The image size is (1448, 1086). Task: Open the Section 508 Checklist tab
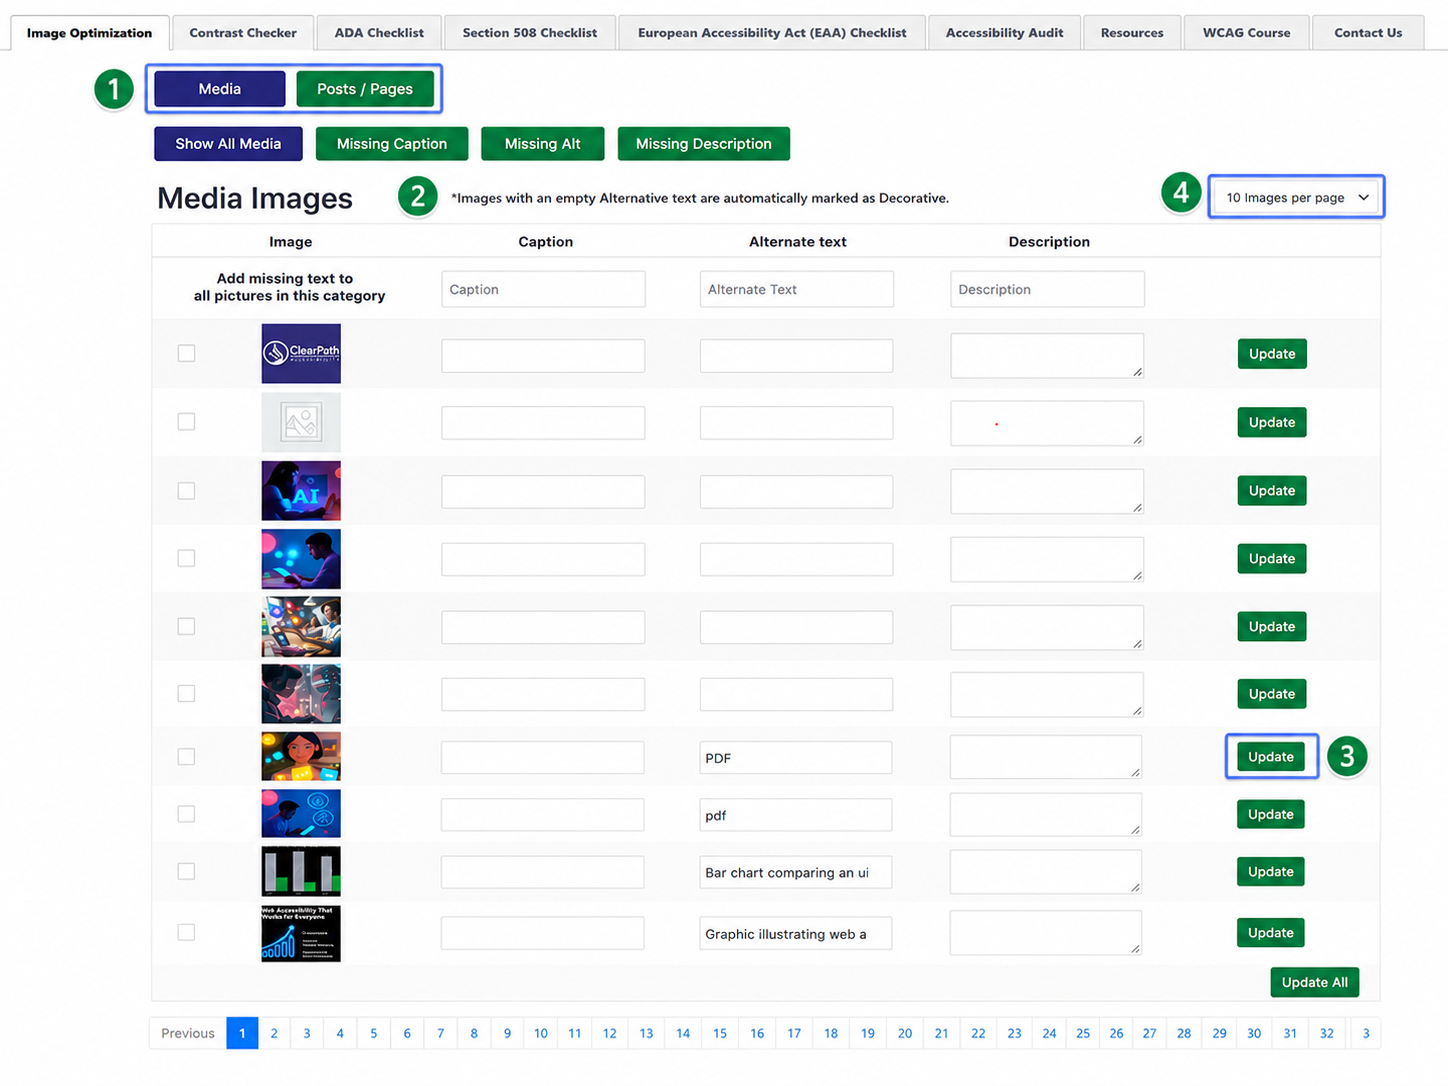pyautogui.click(x=530, y=33)
